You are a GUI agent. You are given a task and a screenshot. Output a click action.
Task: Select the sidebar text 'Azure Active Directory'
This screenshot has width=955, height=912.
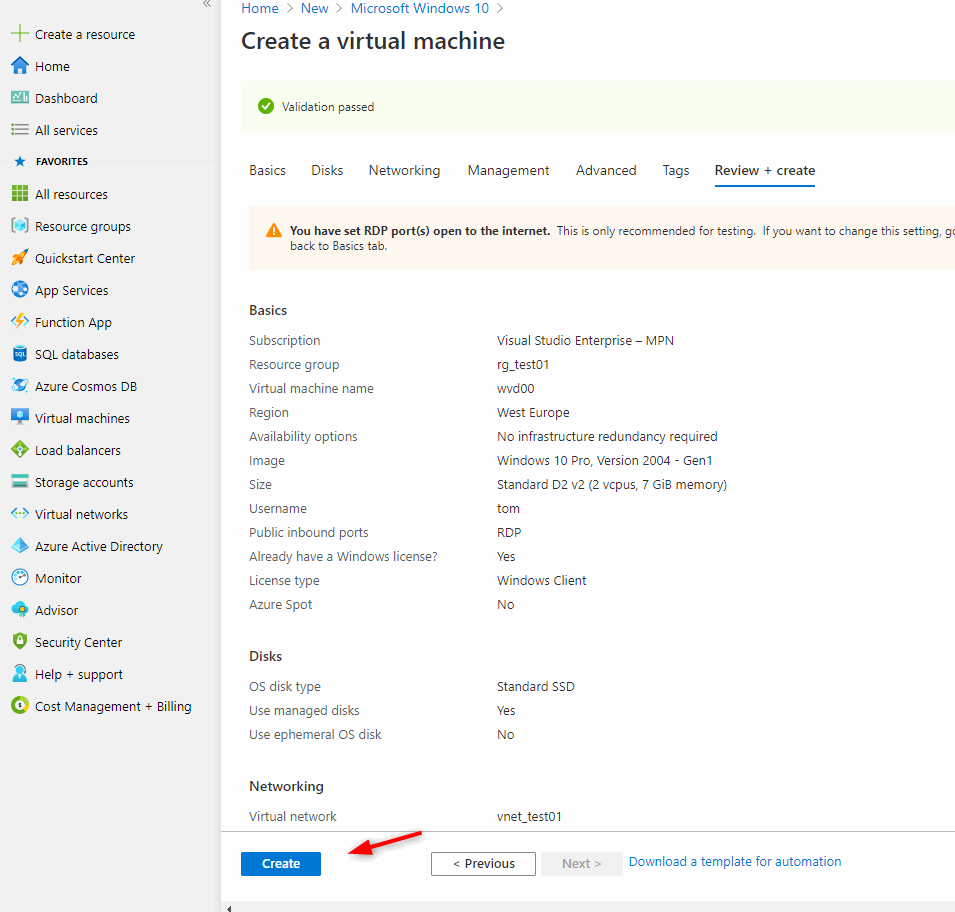coord(99,546)
